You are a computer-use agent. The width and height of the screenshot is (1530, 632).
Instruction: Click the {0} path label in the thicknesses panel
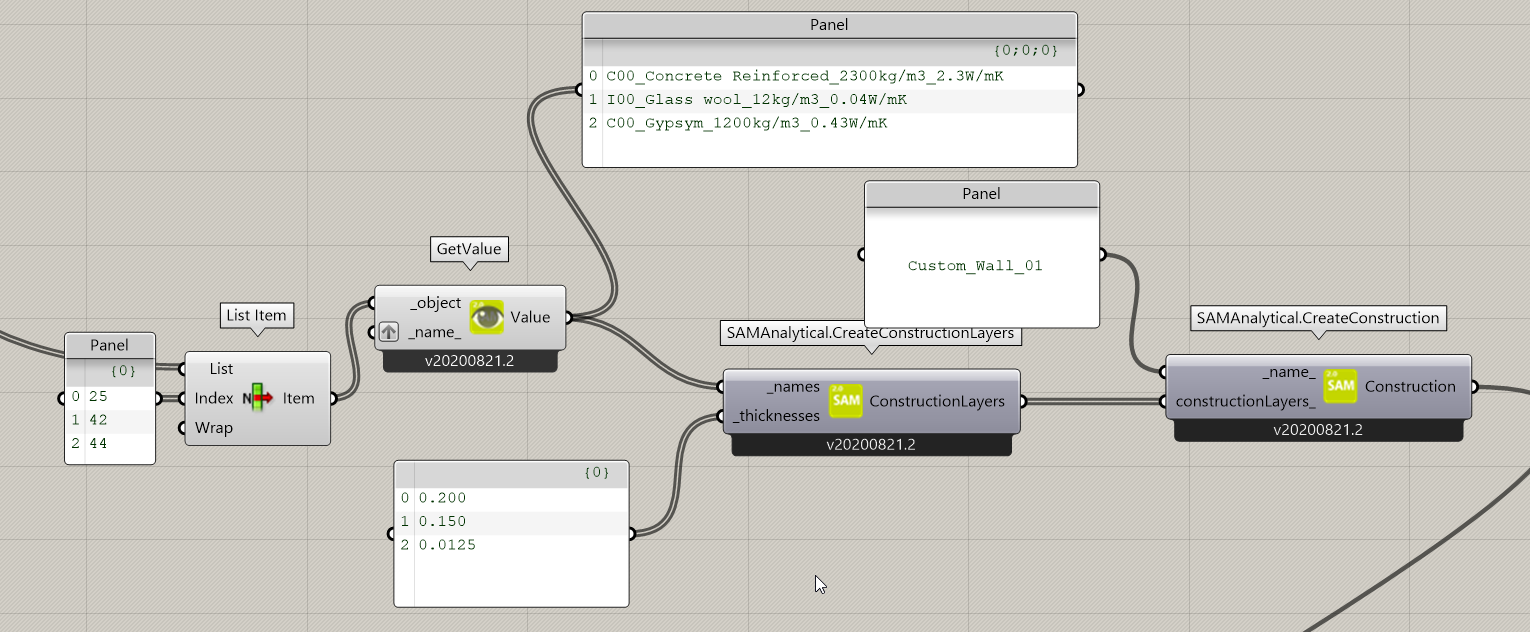click(596, 473)
